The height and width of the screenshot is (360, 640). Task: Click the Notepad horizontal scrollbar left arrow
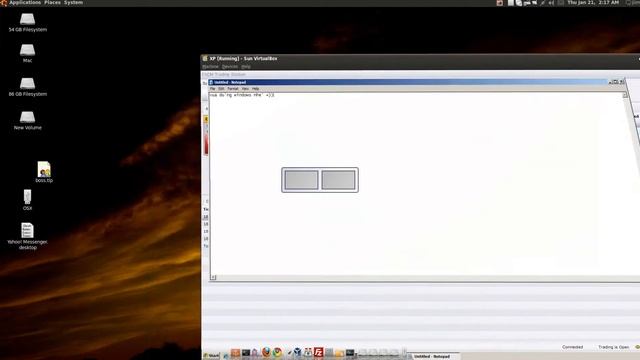213,278
